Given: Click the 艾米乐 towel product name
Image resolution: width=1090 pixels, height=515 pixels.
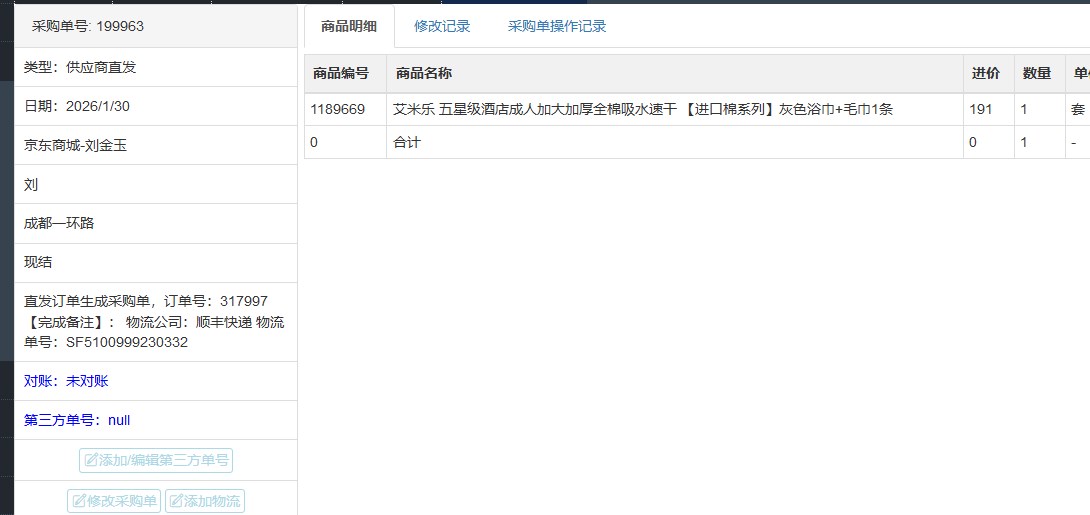Looking at the screenshot, I should (x=643, y=110).
